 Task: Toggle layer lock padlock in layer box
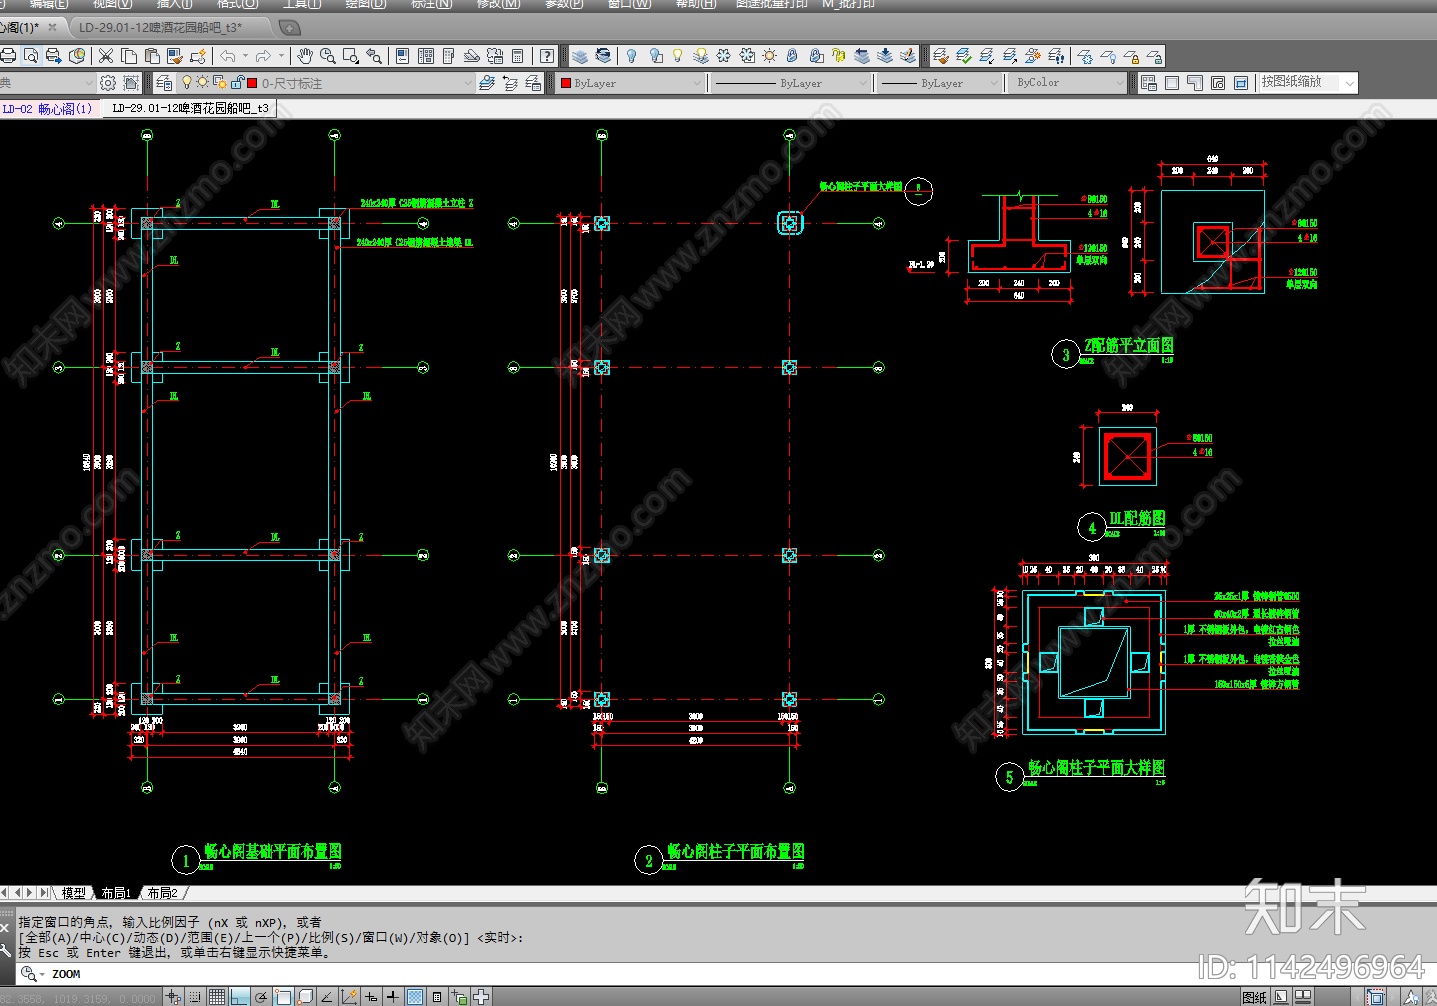coord(237,83)
